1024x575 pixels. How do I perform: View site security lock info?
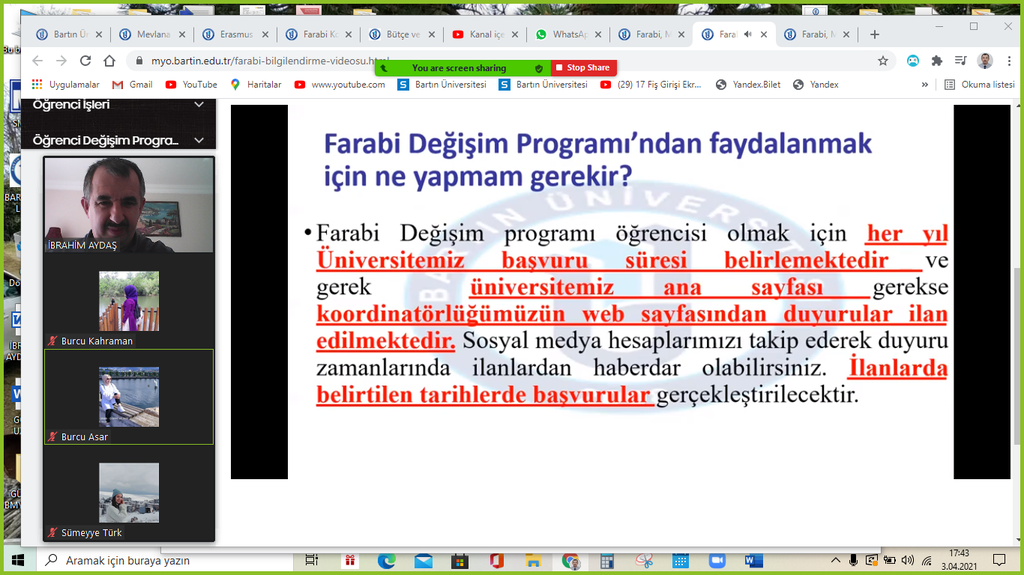coord(138,61)
